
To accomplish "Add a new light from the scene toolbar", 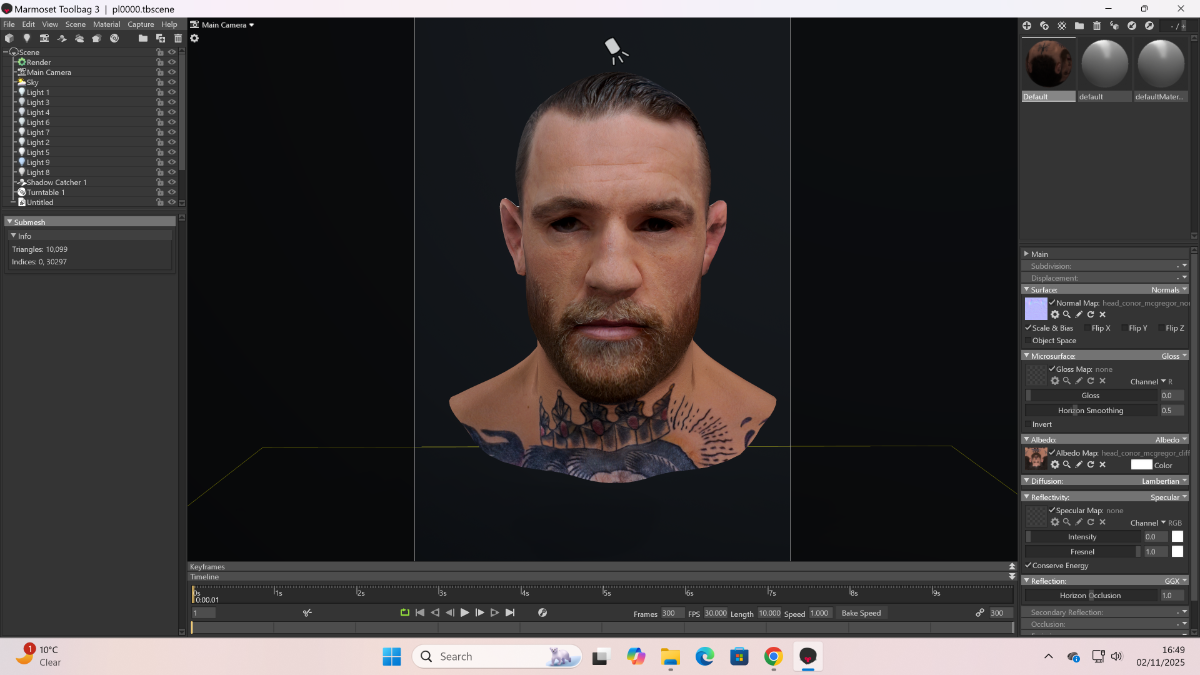I will 27,38.
